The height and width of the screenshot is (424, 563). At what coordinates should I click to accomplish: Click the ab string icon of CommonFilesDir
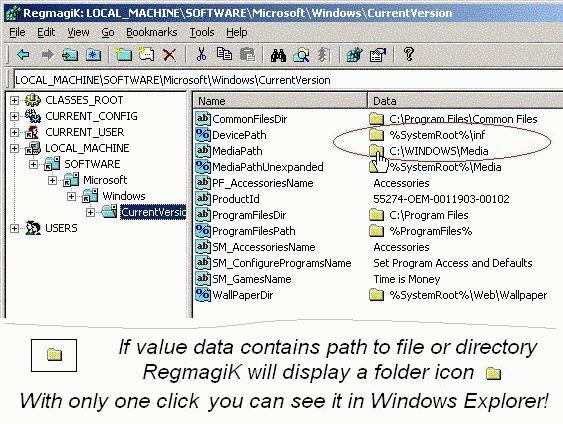203,118
